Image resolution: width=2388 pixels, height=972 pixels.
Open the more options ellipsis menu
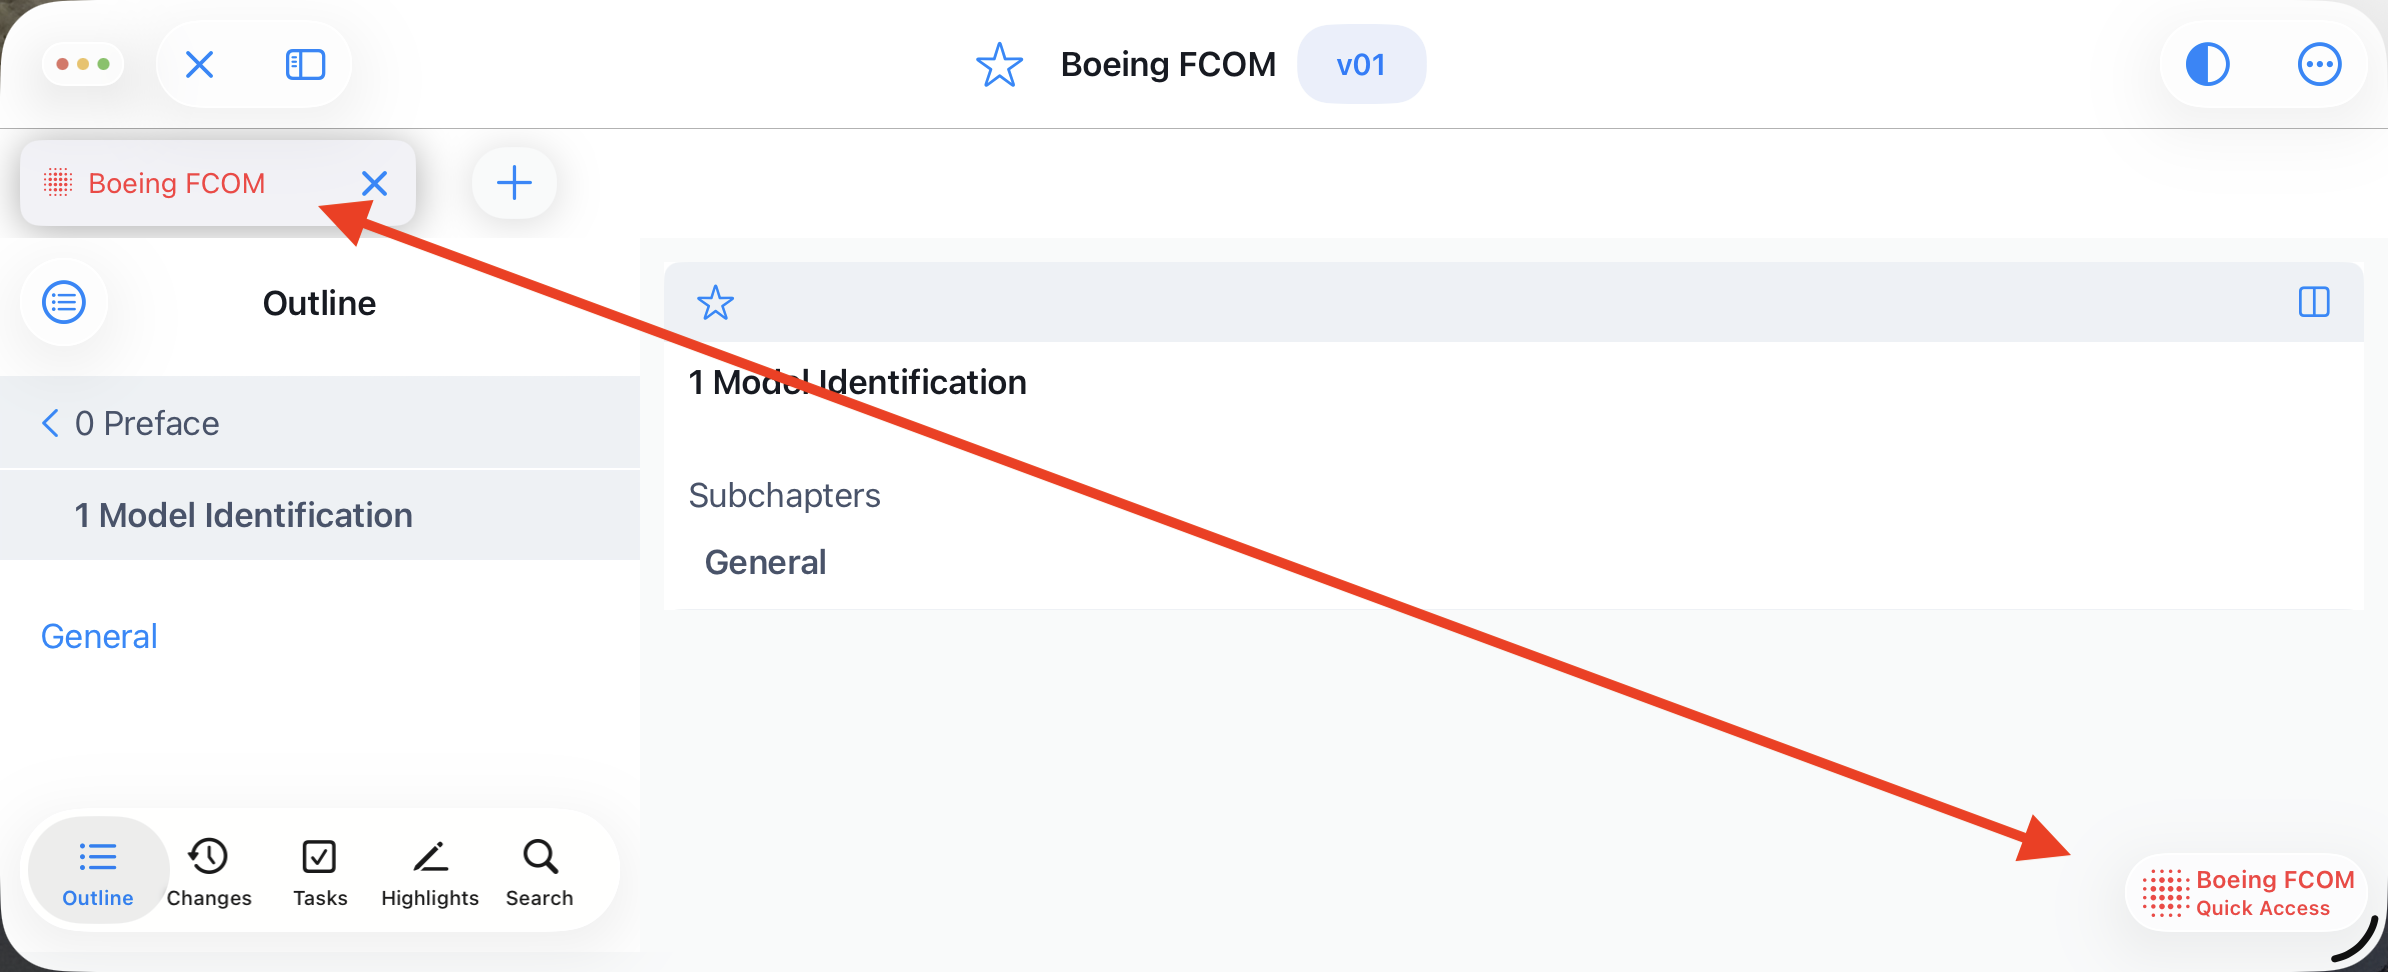pos(2319,66)
